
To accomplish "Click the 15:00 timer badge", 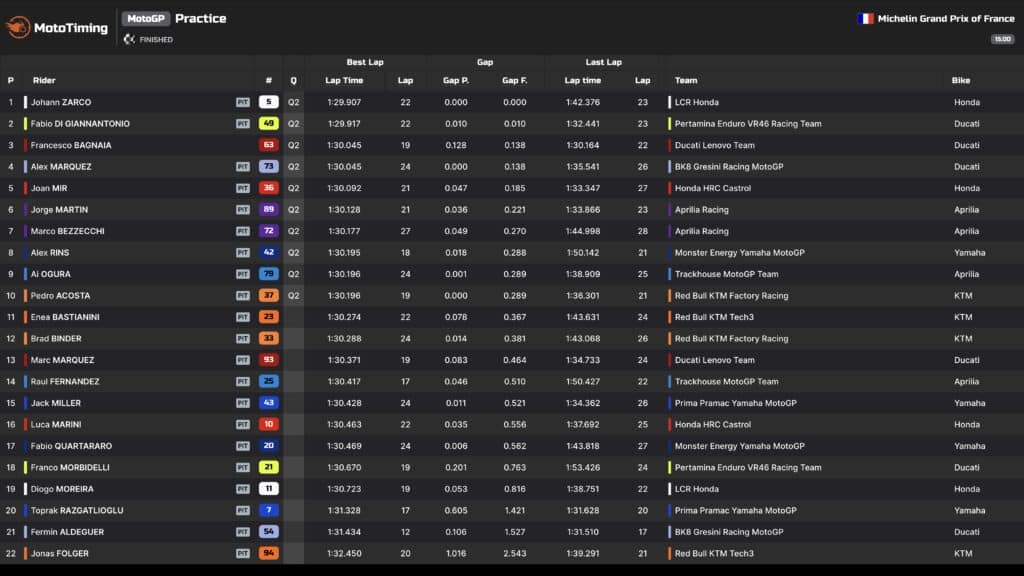I will (1002, 39).
